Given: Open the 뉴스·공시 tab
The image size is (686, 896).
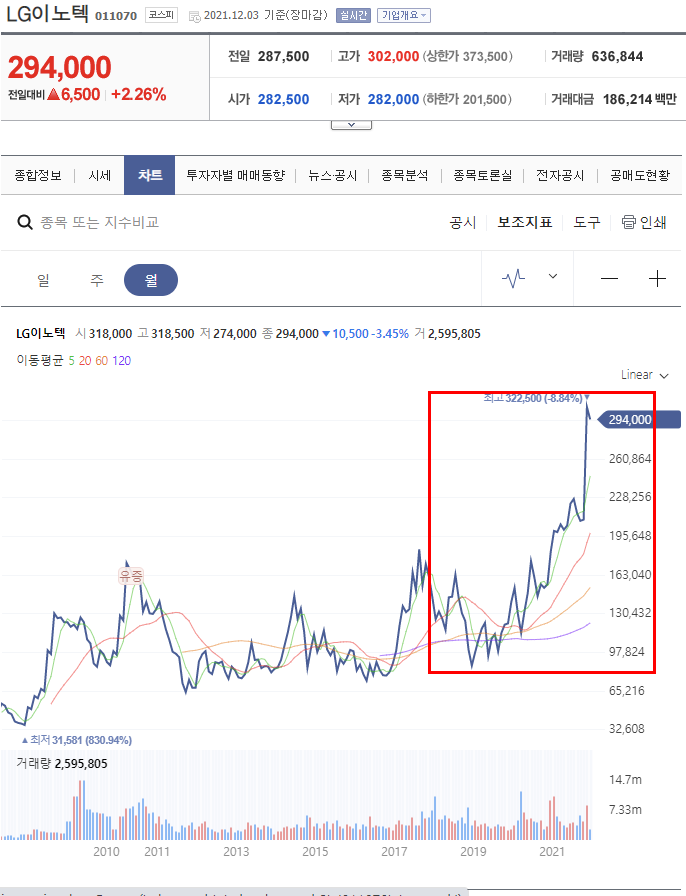Looking at the screenshot, I should coord(332,175).
